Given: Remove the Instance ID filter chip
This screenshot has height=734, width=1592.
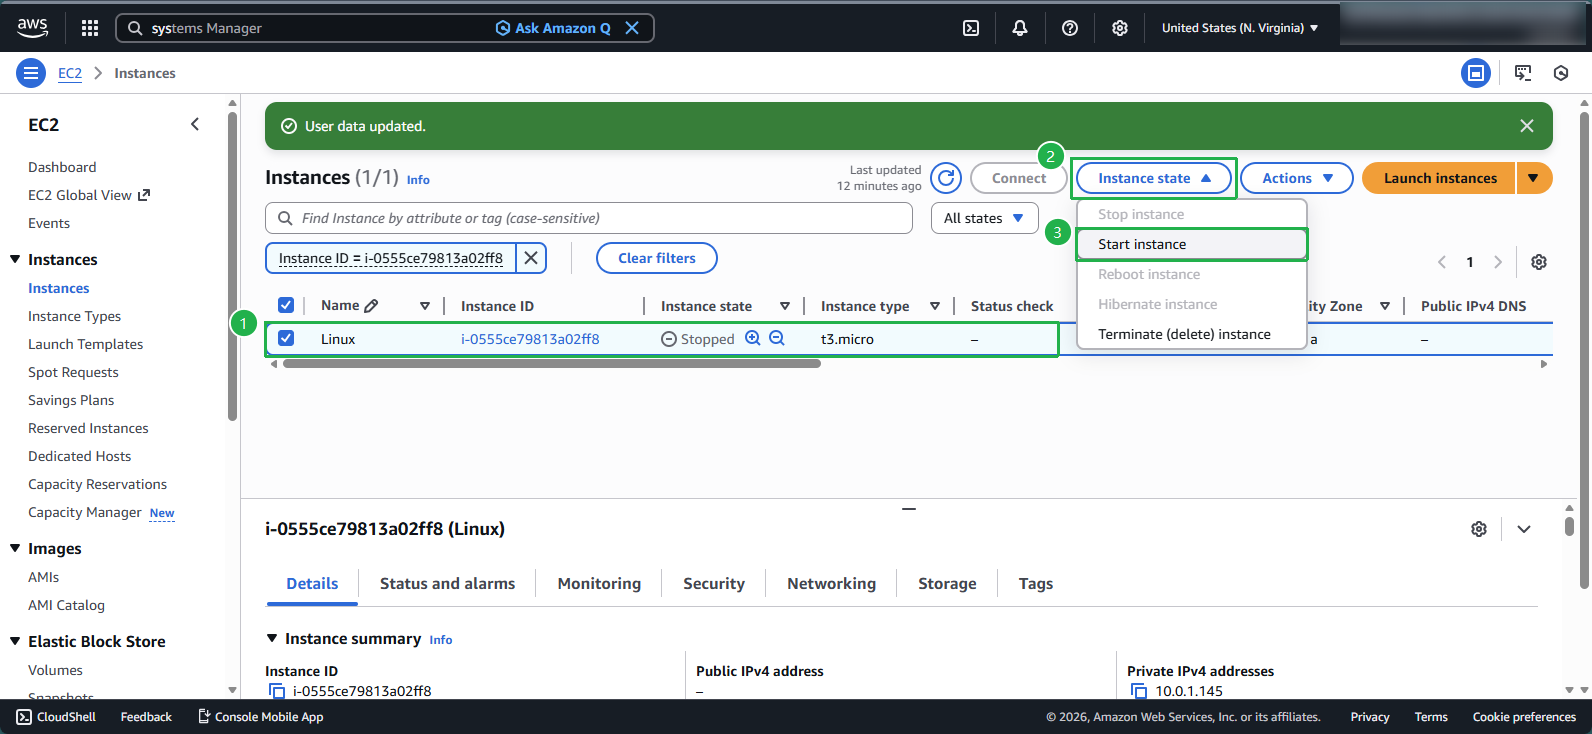Looking at the screenshot, I should tap(531, 258).
